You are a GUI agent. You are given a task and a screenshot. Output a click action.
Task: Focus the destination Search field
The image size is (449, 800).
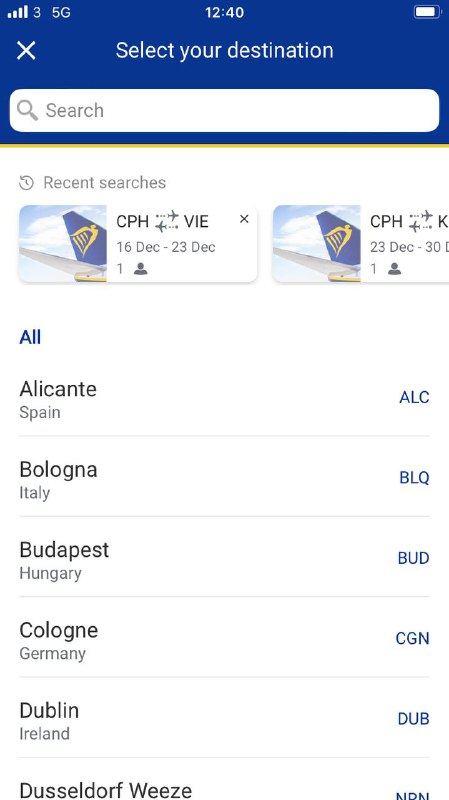click(x=224, y=110)
